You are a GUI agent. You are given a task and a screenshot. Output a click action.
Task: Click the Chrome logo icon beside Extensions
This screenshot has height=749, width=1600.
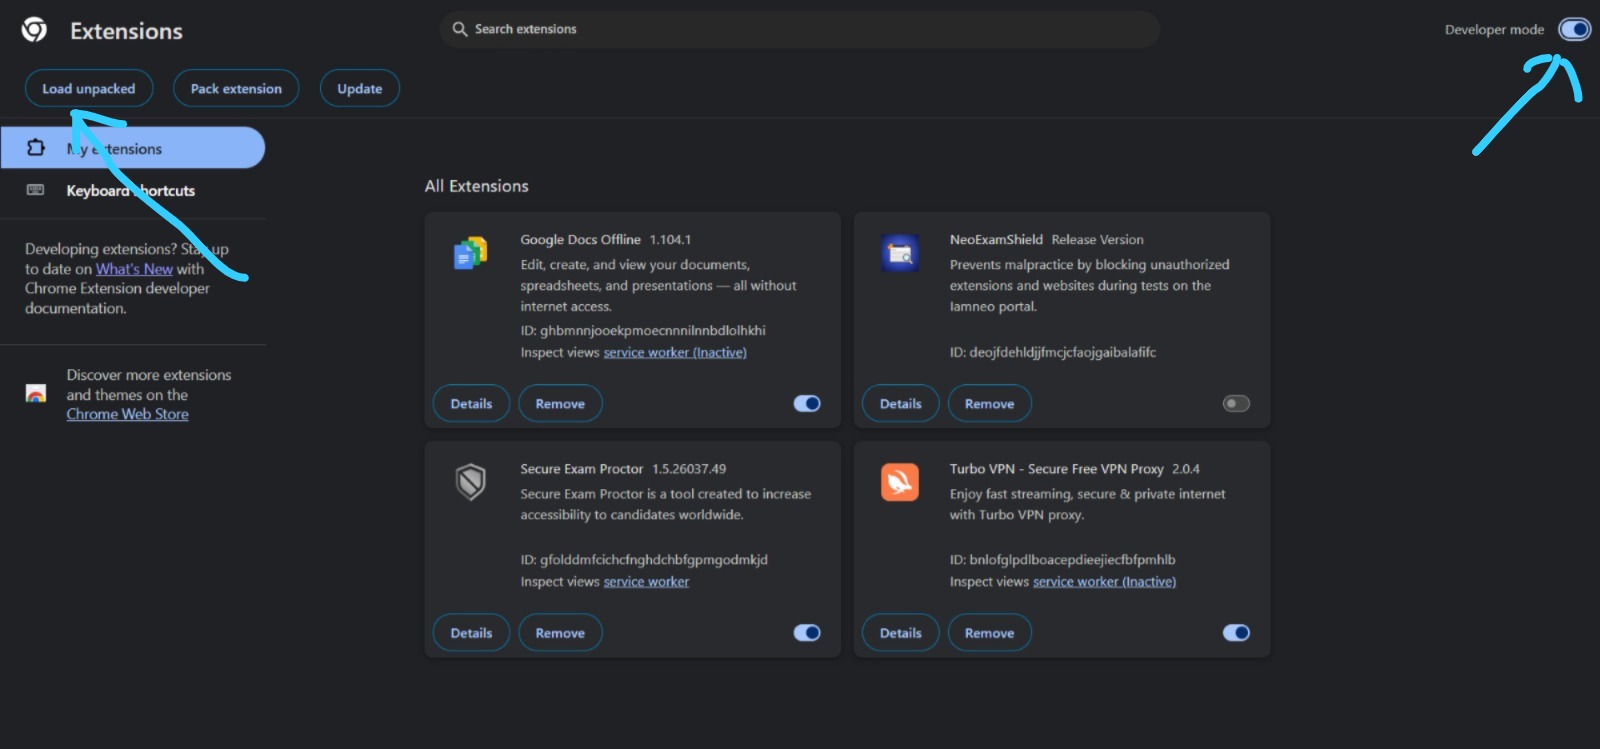(x=34, y=30)
